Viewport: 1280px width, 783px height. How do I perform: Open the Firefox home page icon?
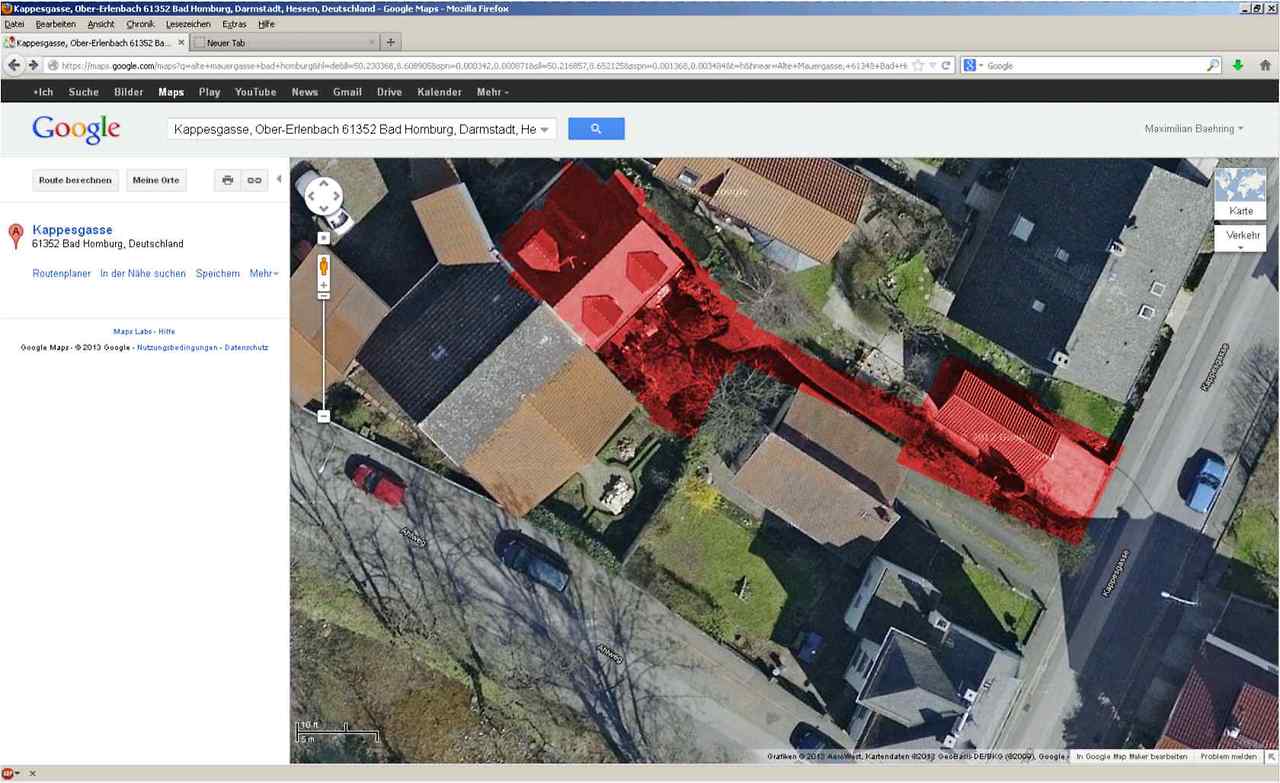pos(1265,65)
